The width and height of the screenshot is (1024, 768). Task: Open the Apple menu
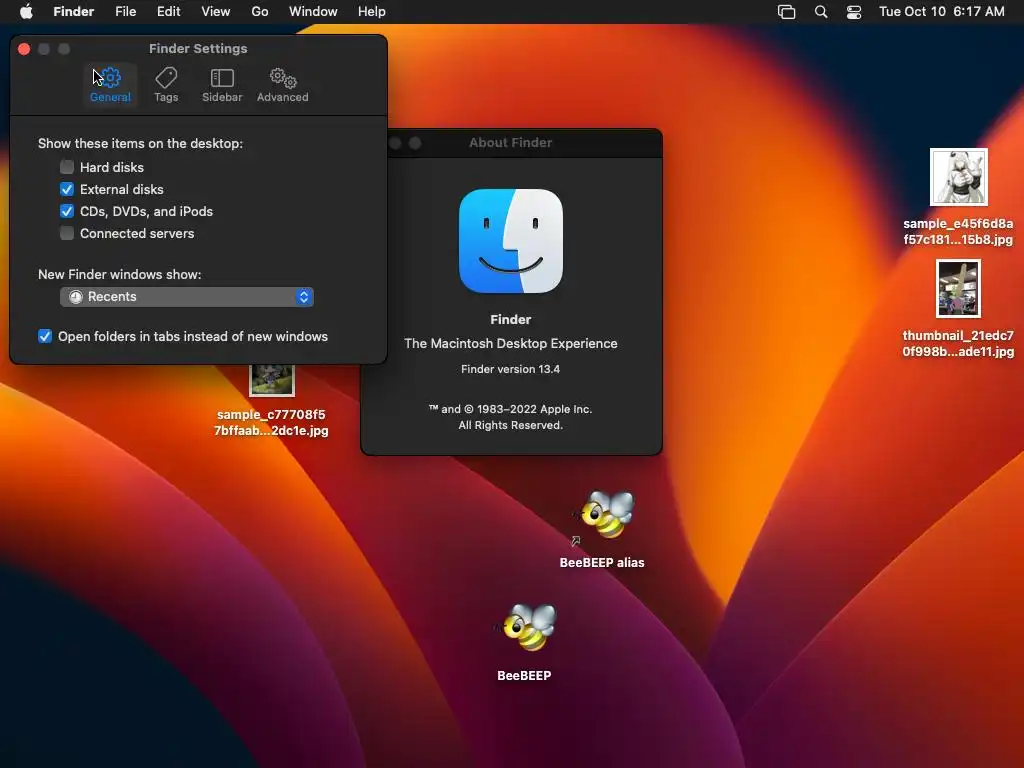26,12
